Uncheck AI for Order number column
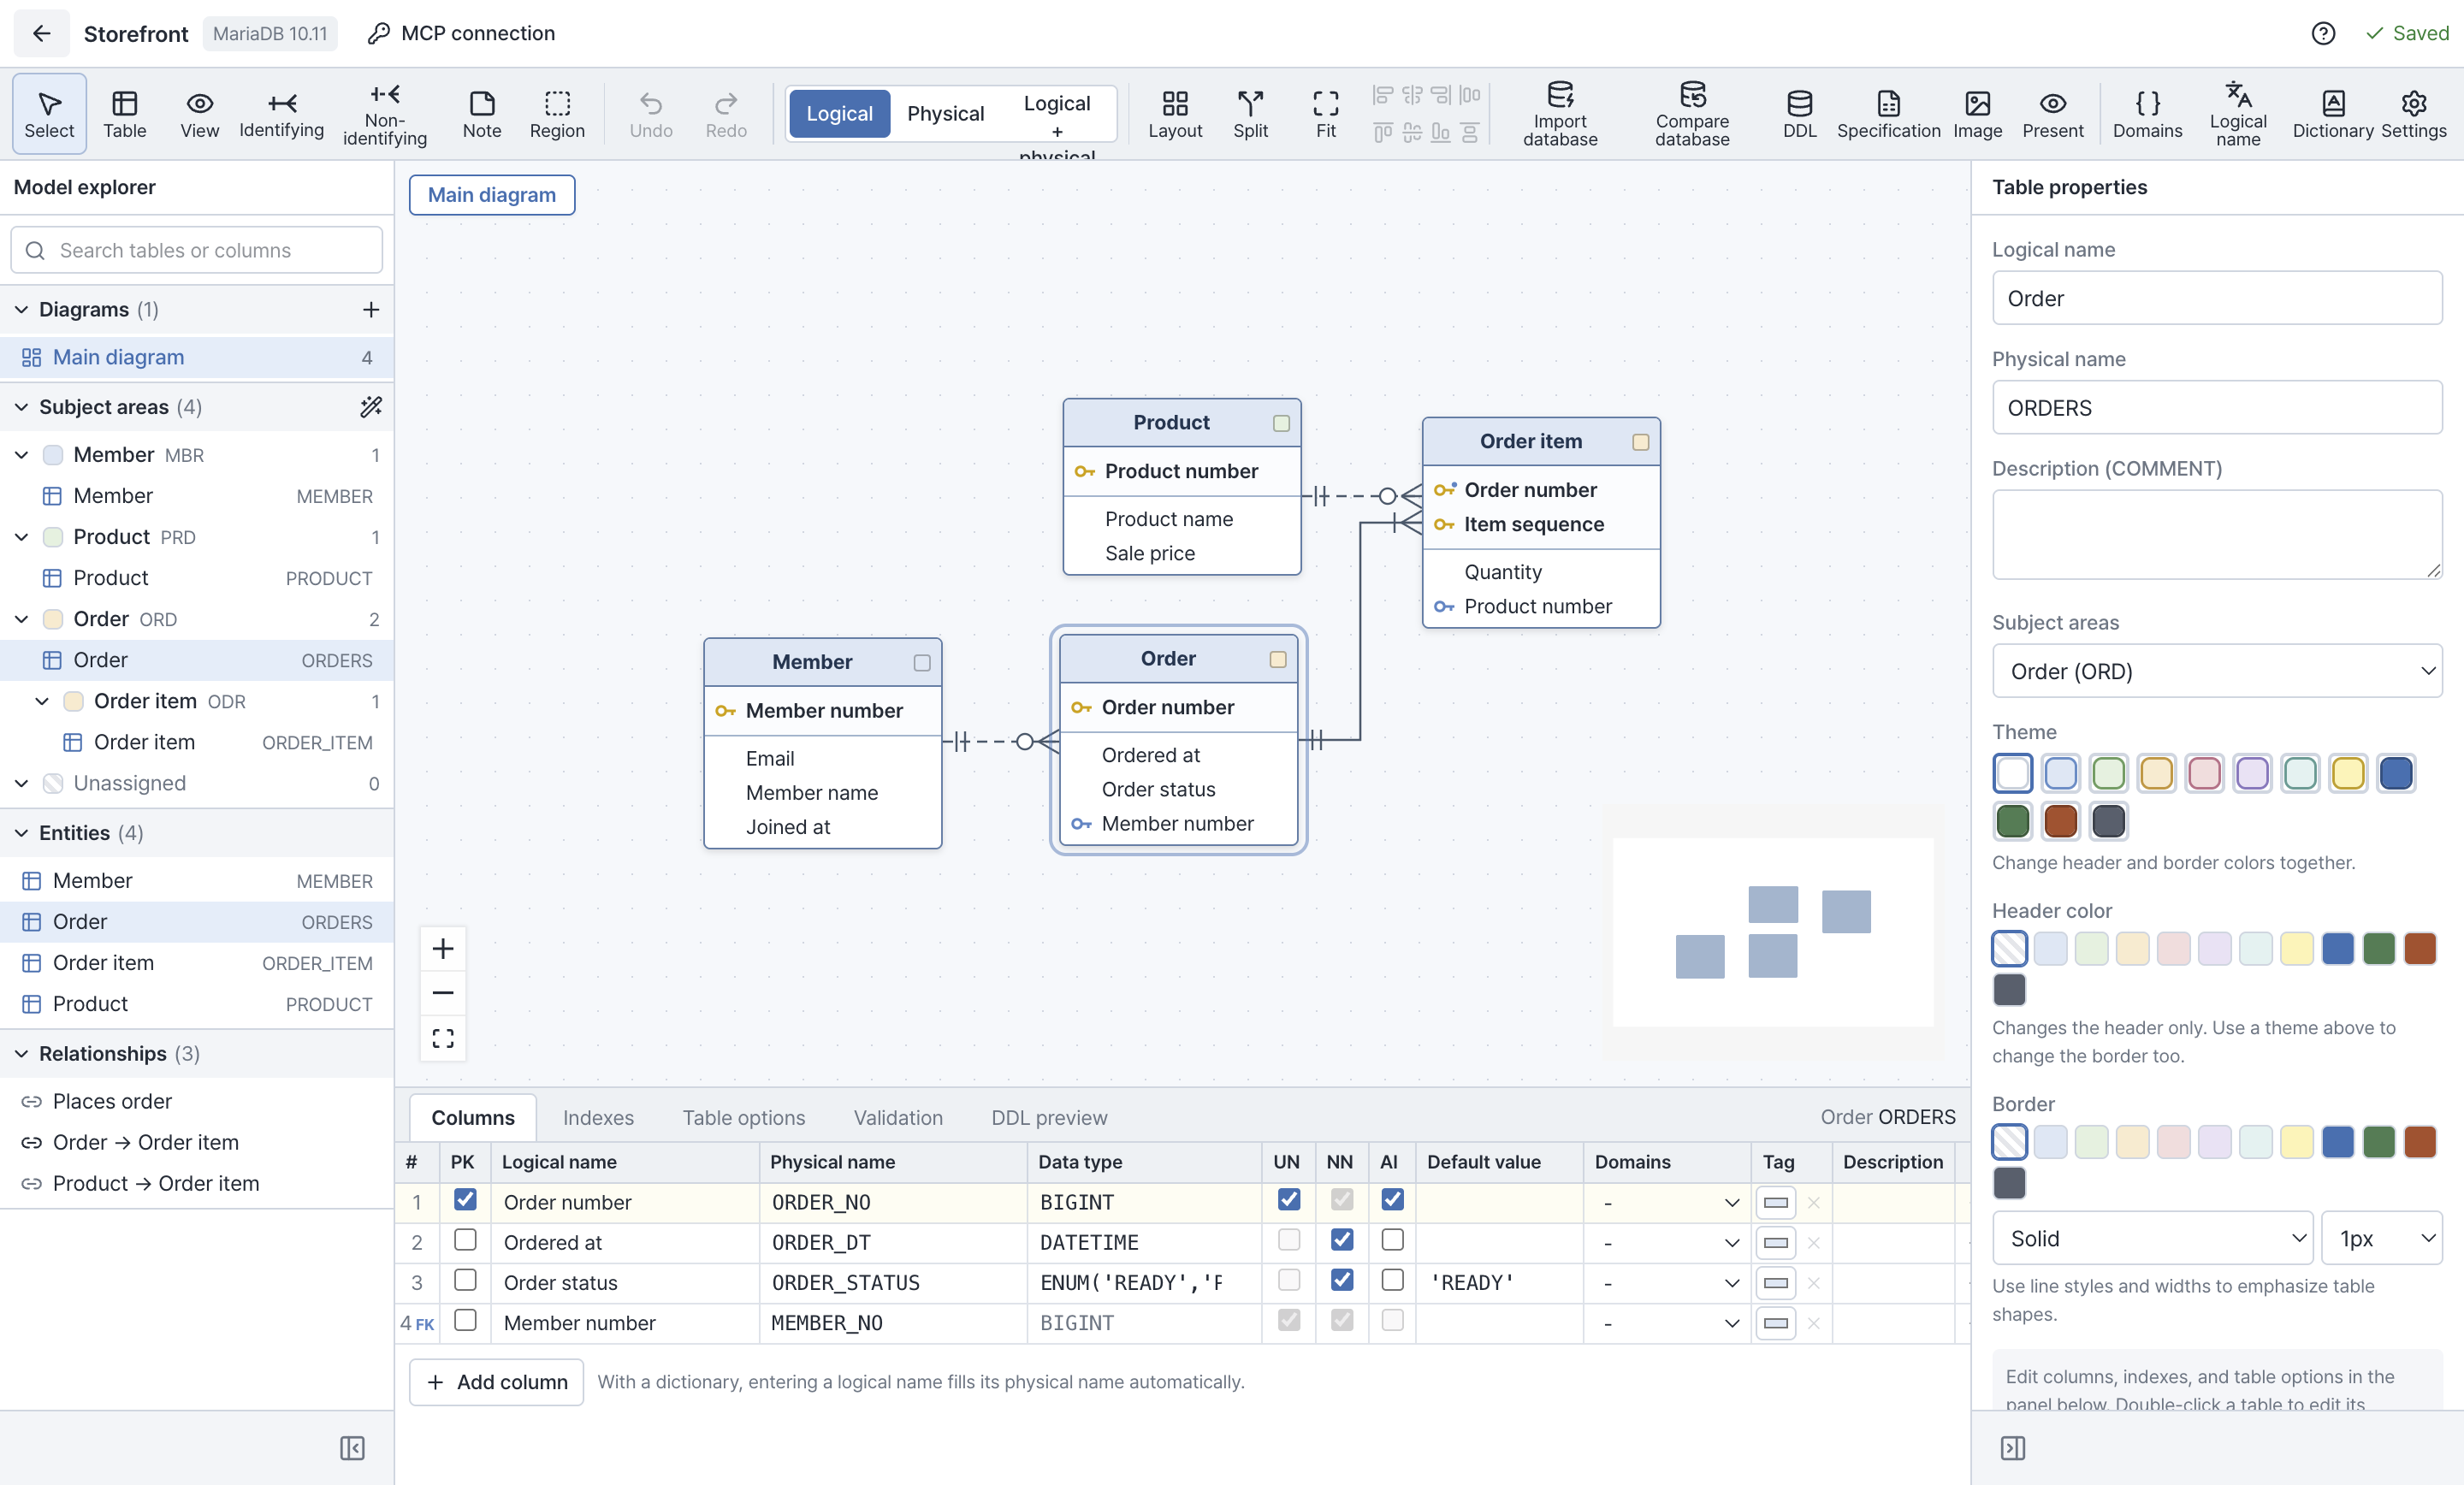2464x1485 pixels. pyautogui.click(x=1392, y=1199)
